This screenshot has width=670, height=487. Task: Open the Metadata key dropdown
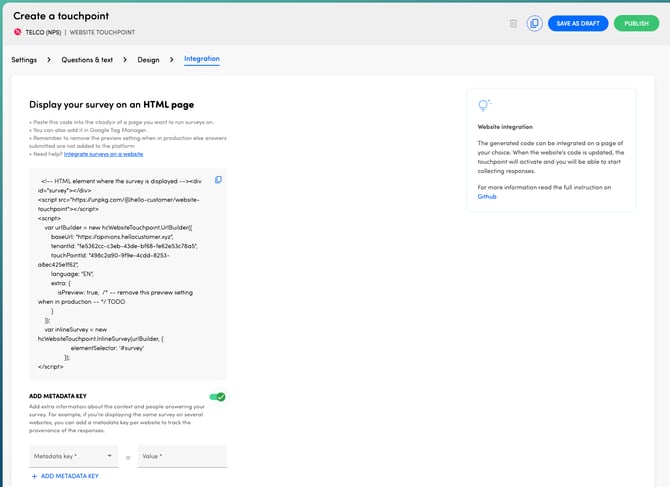pyautogui.click(x=73, y=456)
